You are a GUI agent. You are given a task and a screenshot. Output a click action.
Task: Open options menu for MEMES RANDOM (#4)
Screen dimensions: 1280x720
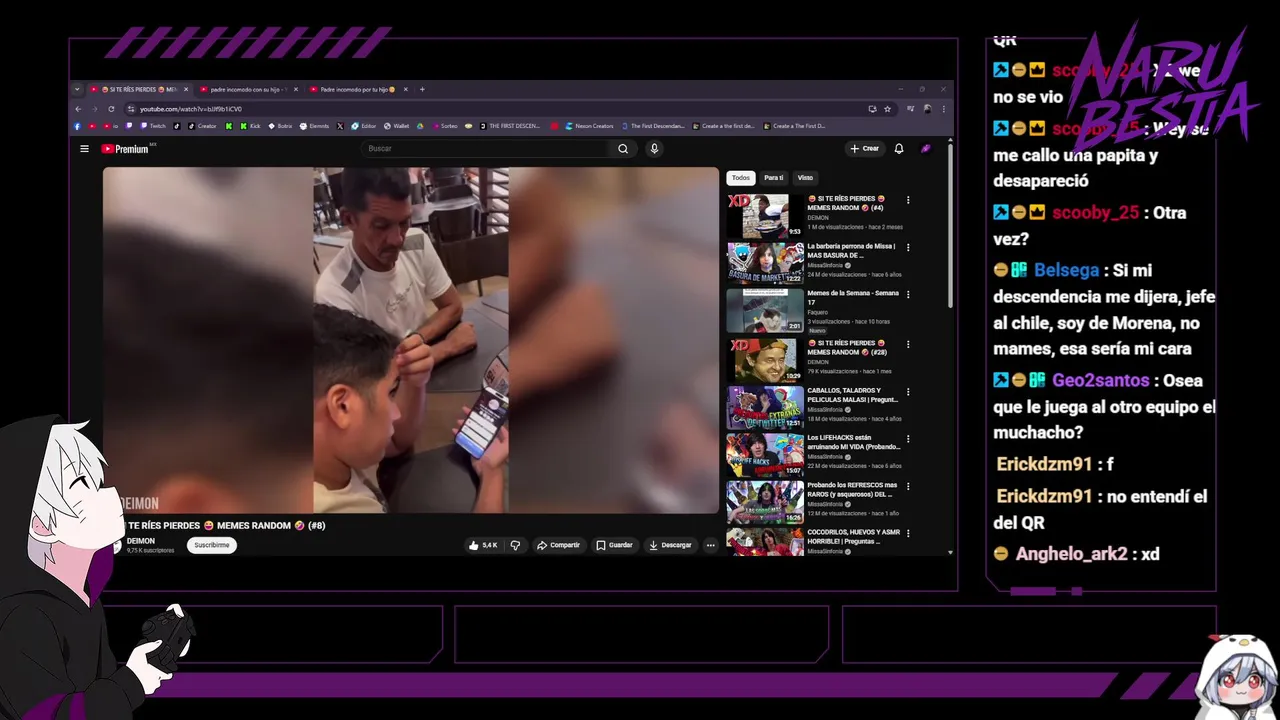pyautogui.click(x=908, y=200)
